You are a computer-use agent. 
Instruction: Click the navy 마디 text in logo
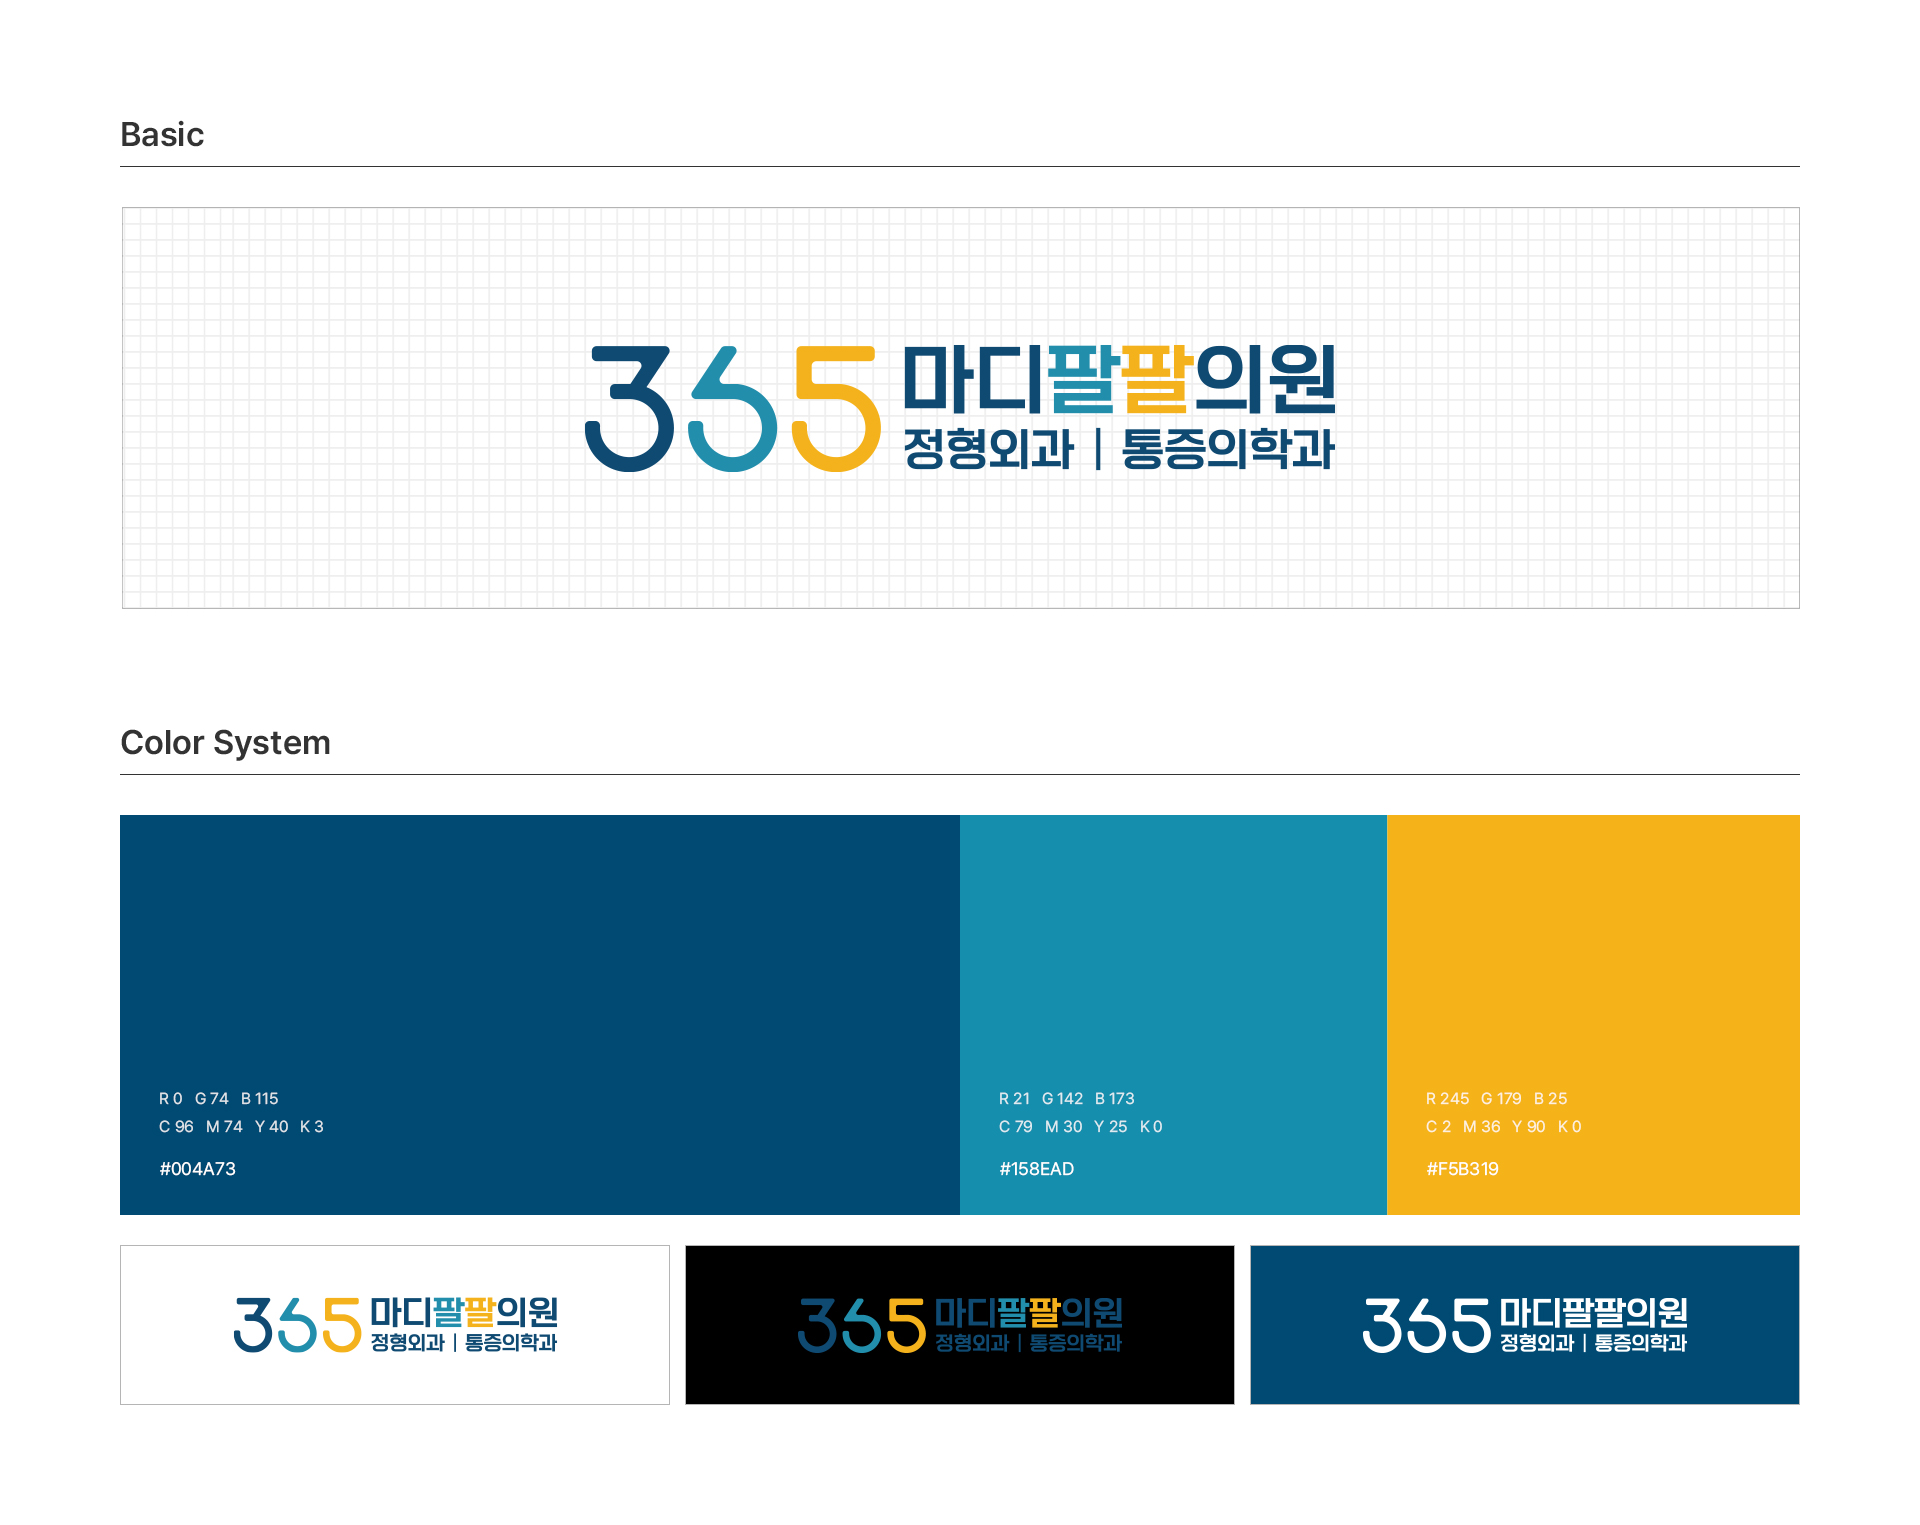coord(972,379)
